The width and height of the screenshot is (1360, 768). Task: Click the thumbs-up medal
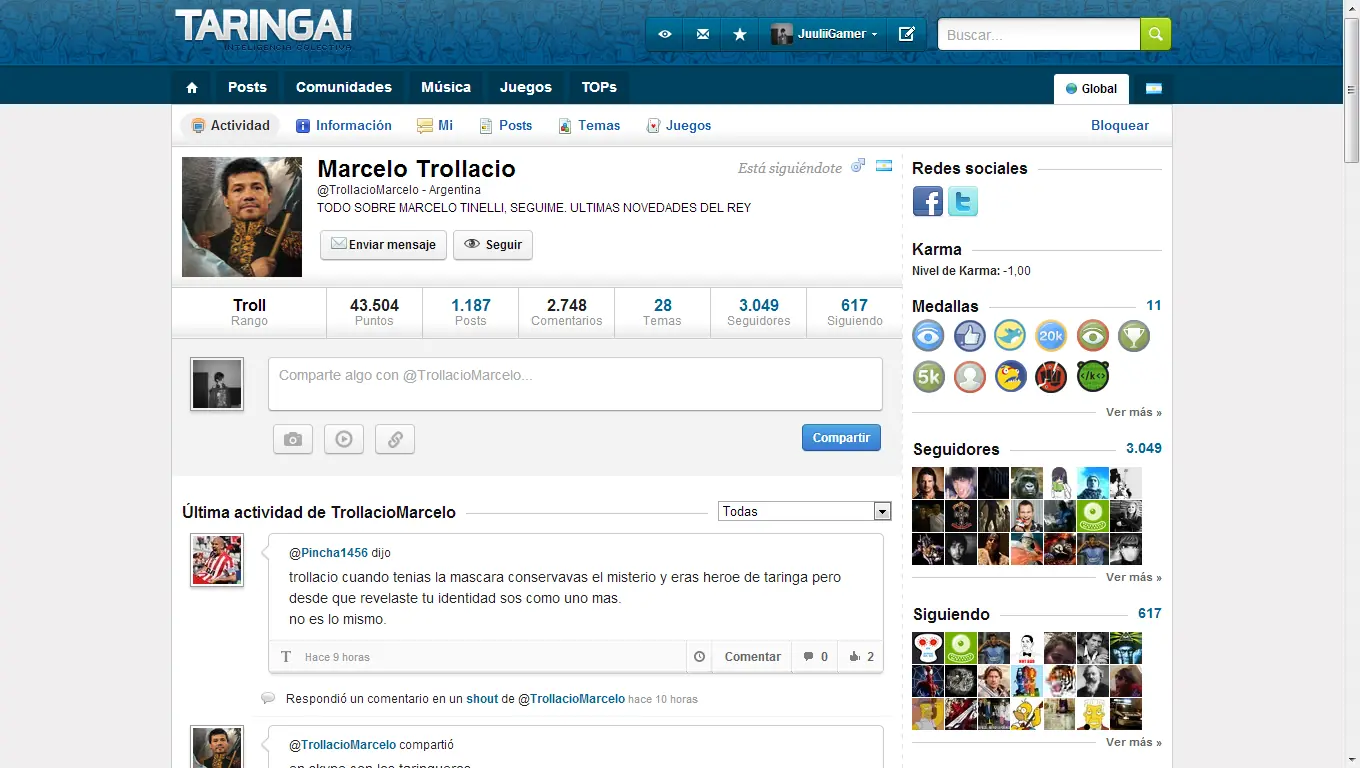coord(970,336)
